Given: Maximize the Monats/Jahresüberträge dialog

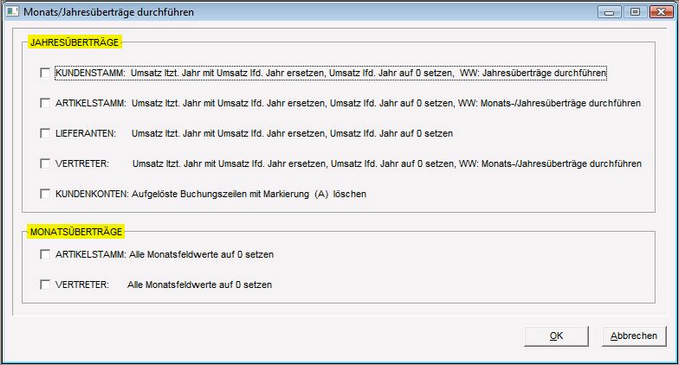Looking at the screenshot, I should point(635,12).
